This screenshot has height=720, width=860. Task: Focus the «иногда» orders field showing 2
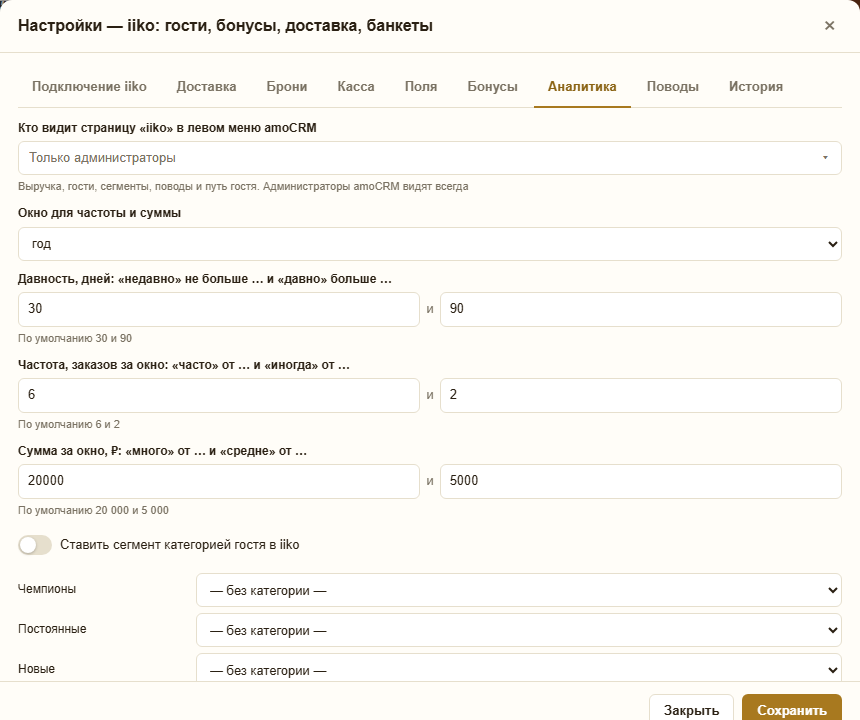pyautogui.click(x=641, y=395)
